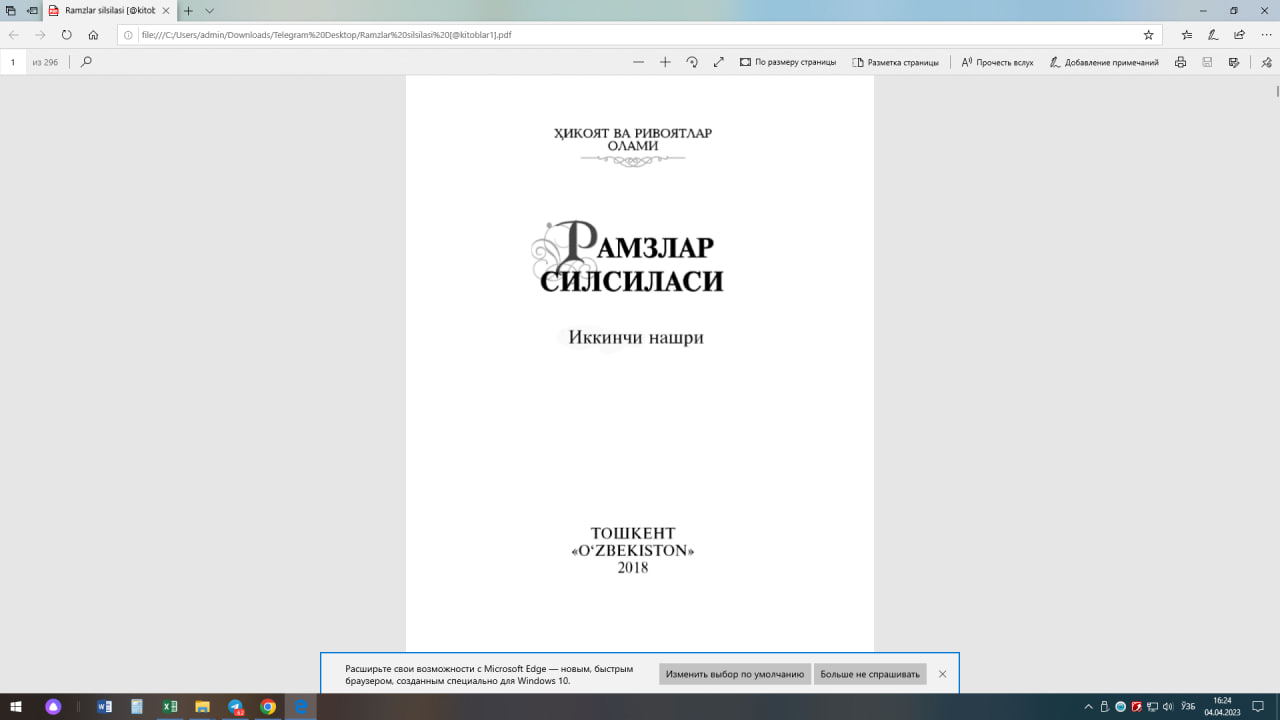This screenshot has height=720, width=1280.
Task: Show tab previews chevron
Action: point(209,10)
